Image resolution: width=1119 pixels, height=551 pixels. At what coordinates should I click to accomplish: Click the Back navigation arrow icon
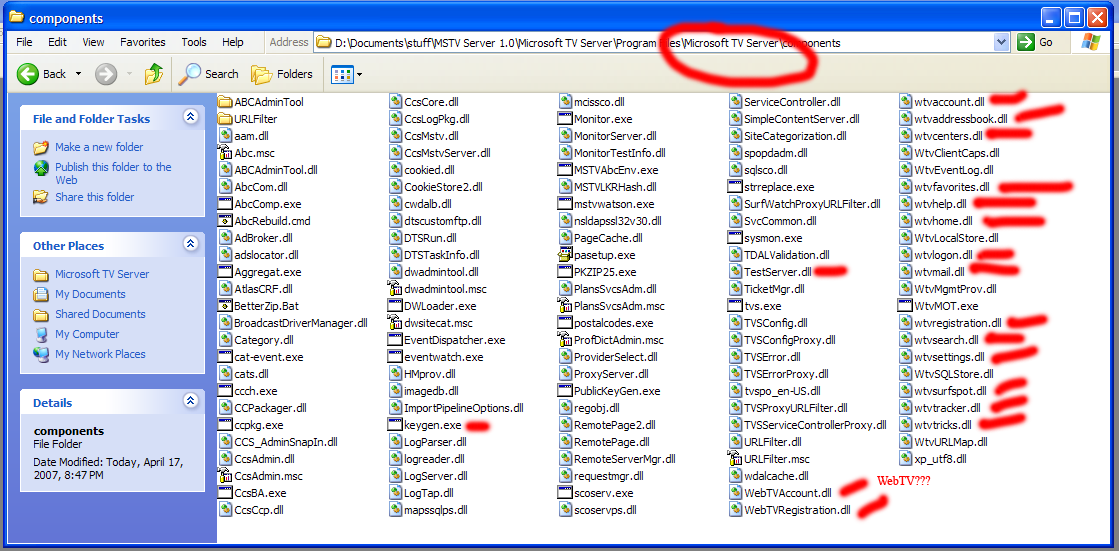click(28, 74)
